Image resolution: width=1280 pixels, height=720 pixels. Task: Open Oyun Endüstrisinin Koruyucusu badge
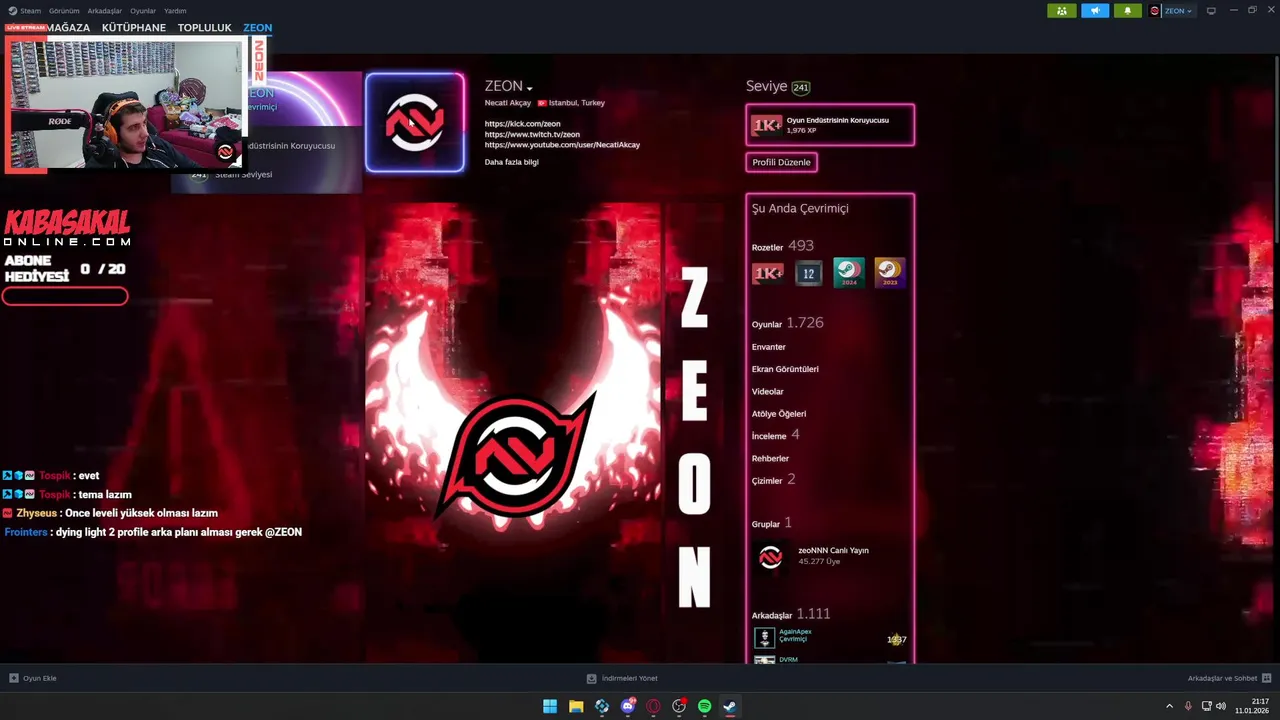830,125
